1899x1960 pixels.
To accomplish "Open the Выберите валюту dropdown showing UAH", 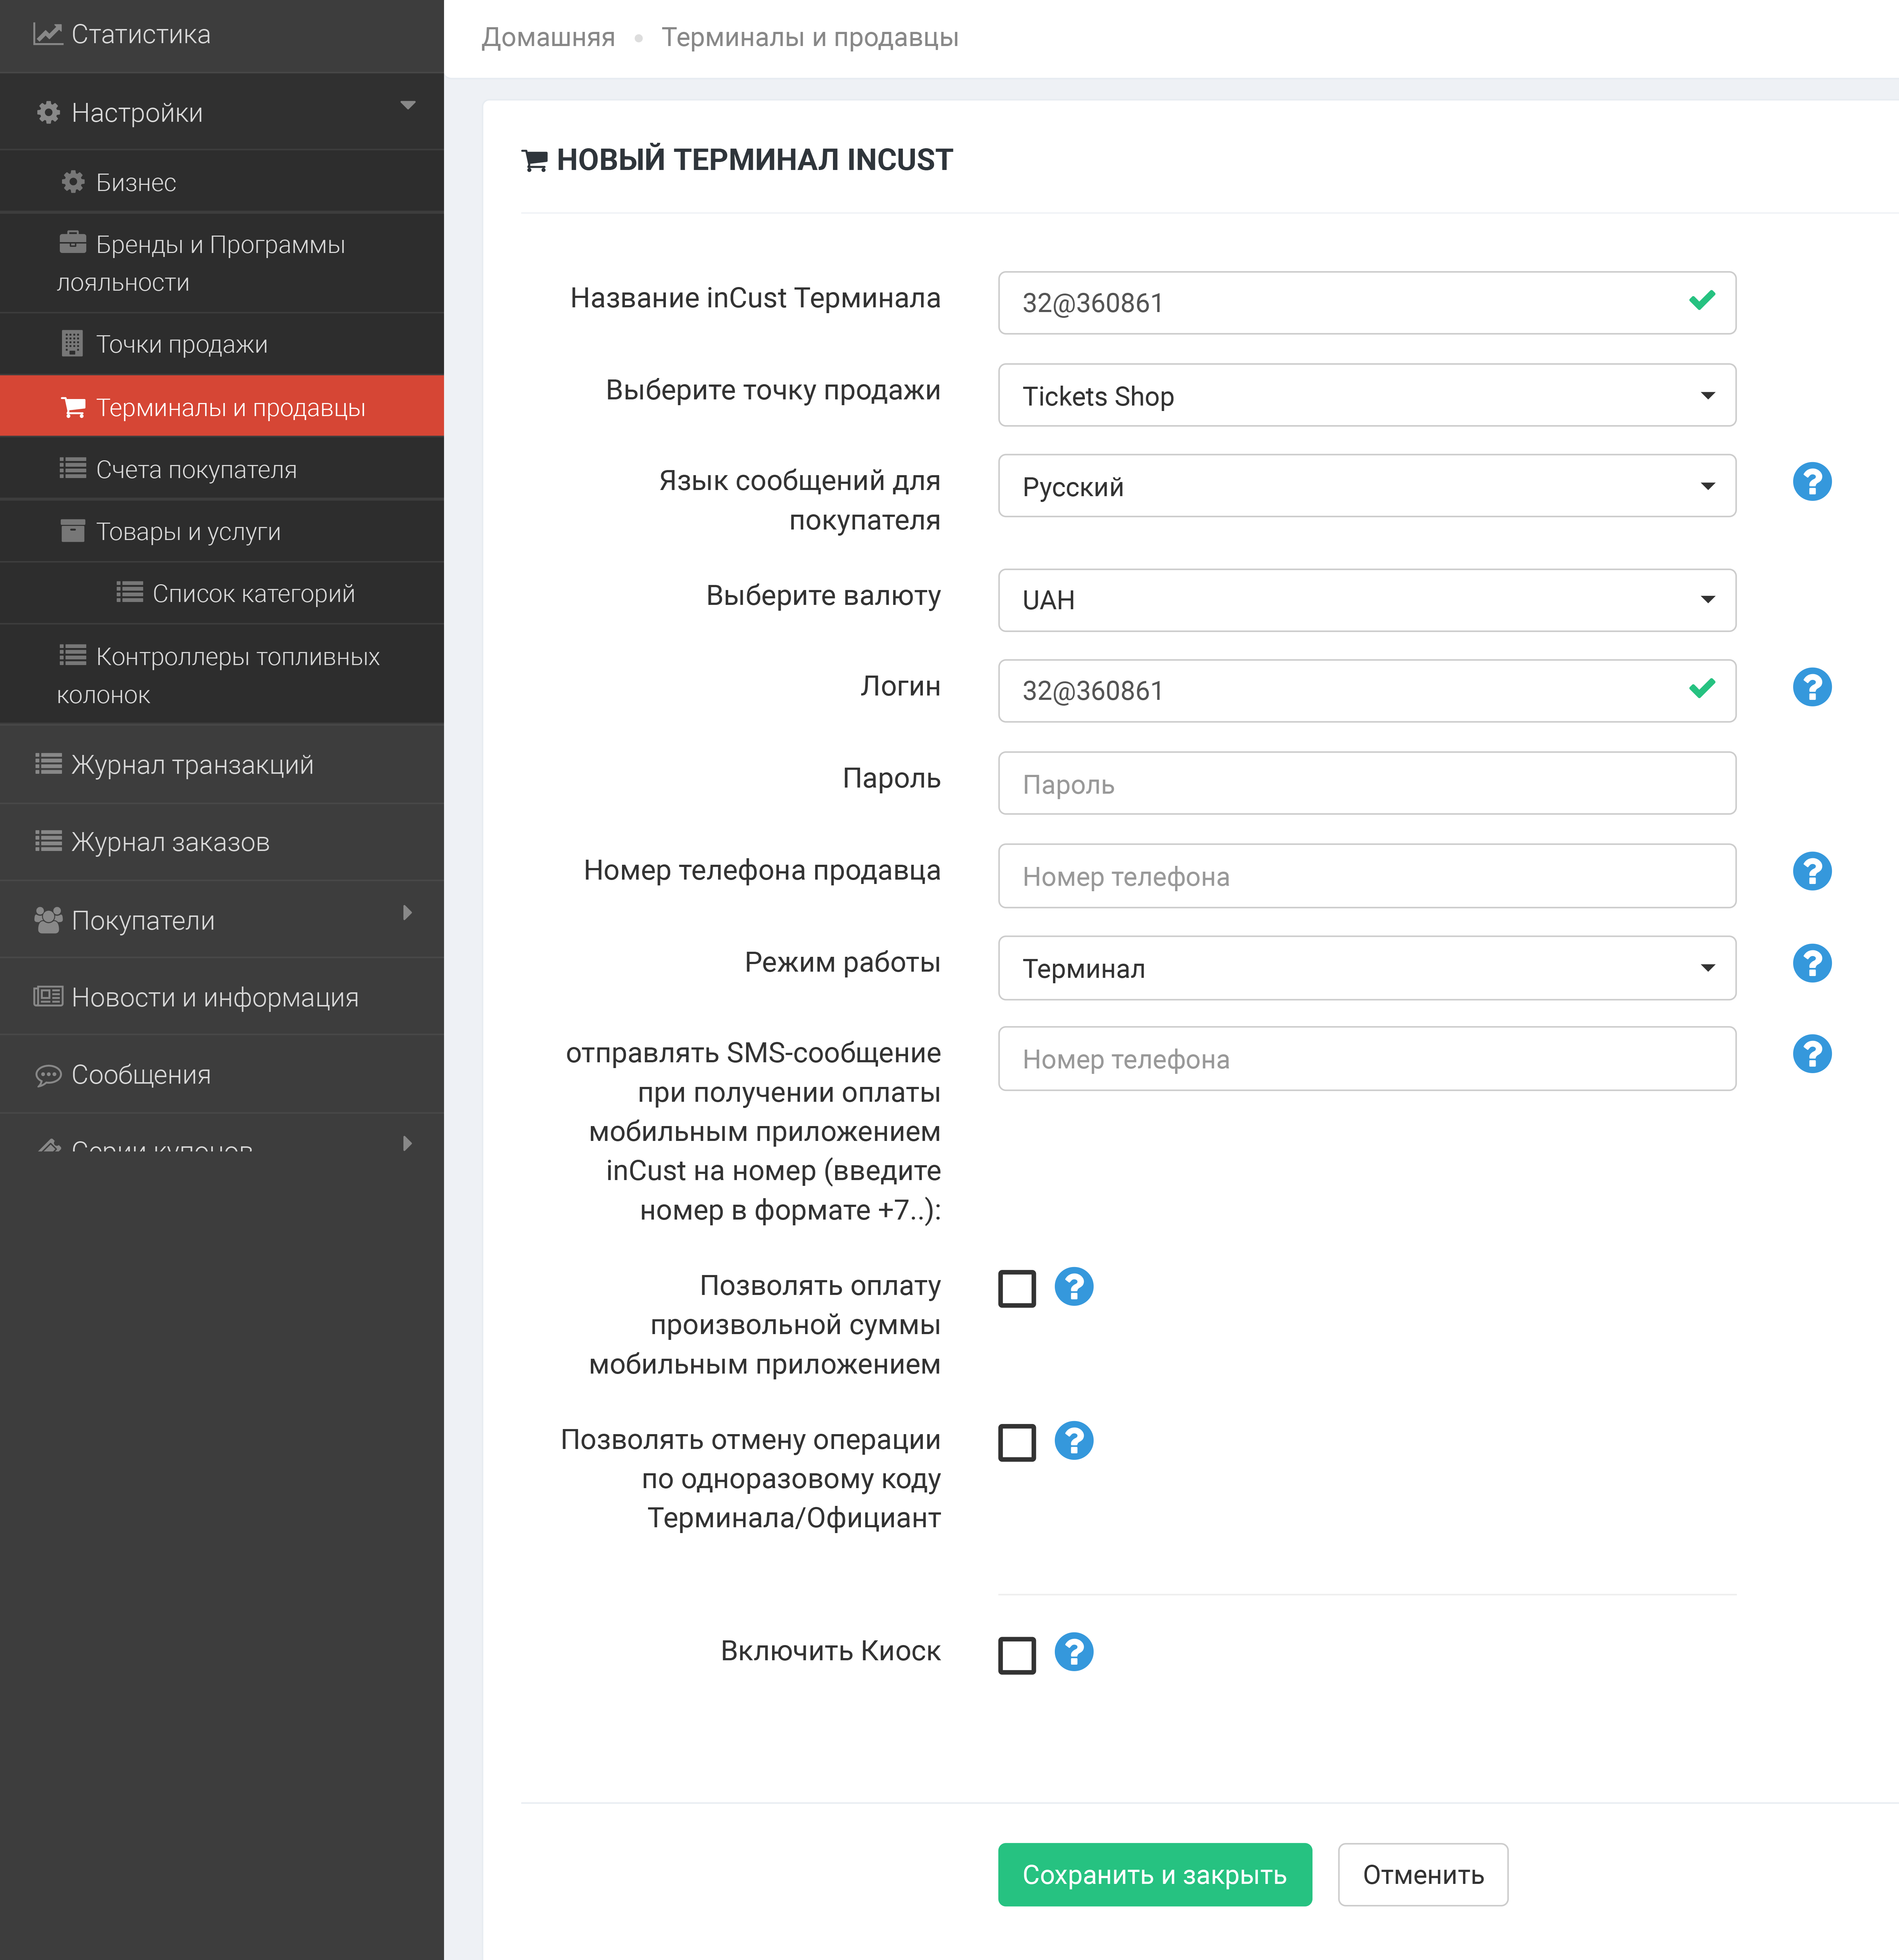I will [x=1366, y=600].
